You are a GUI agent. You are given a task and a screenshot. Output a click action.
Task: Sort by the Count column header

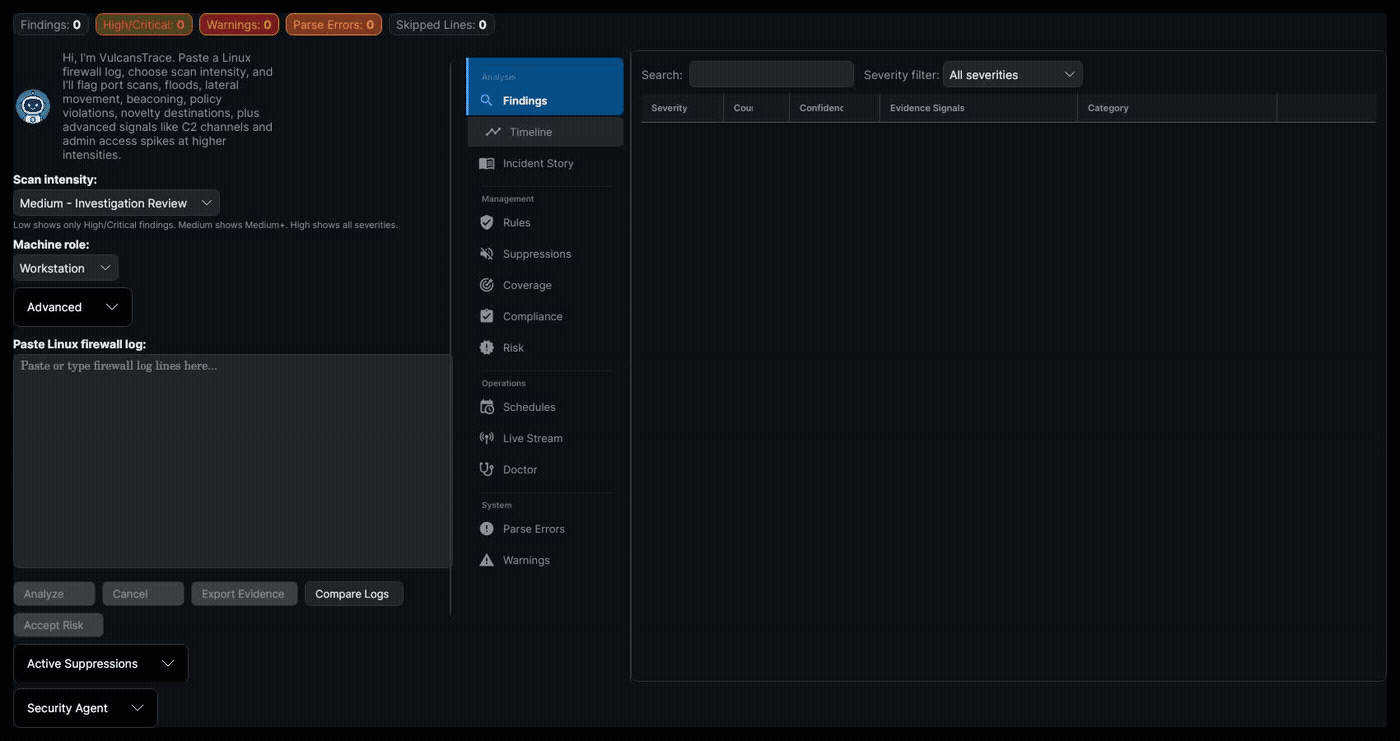pyautogui.click(x=756, y=108)
